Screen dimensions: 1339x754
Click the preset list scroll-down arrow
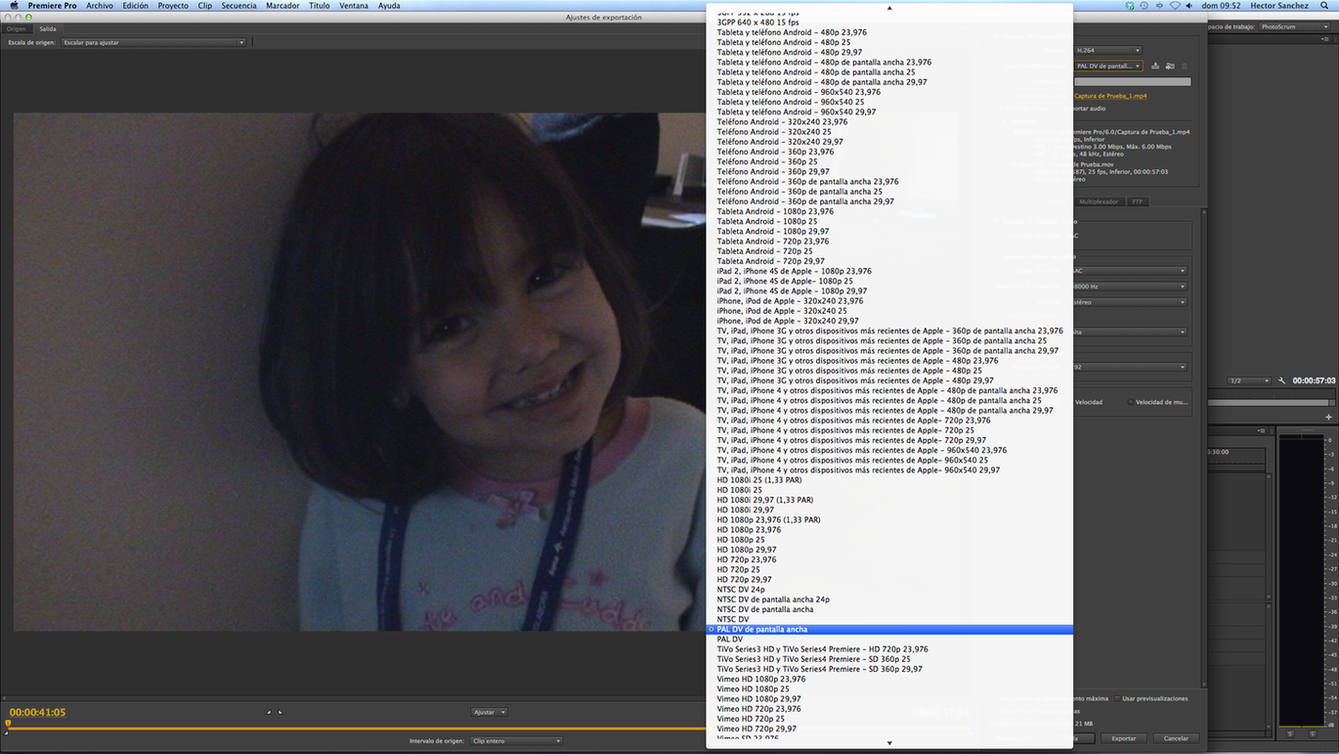[889, 743]
